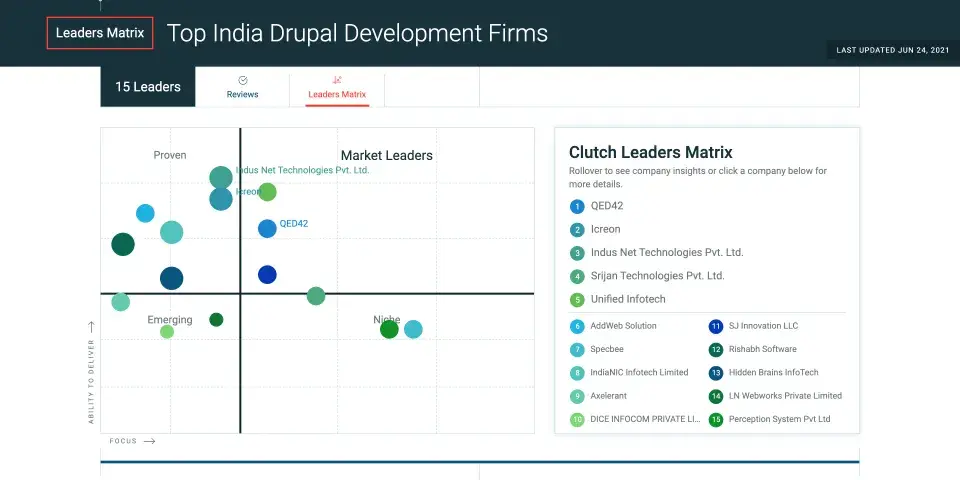Screen dimensions: 960x480
Task: Click the small dark green bubble beside Emerging
Action: [216, 320]
